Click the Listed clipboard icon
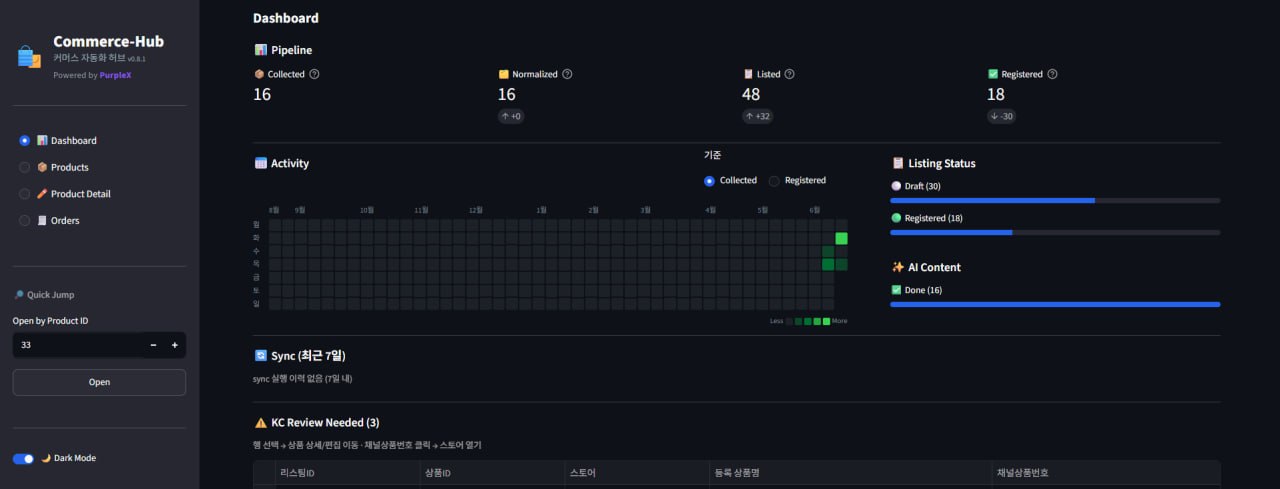 [x=748, y=75]
